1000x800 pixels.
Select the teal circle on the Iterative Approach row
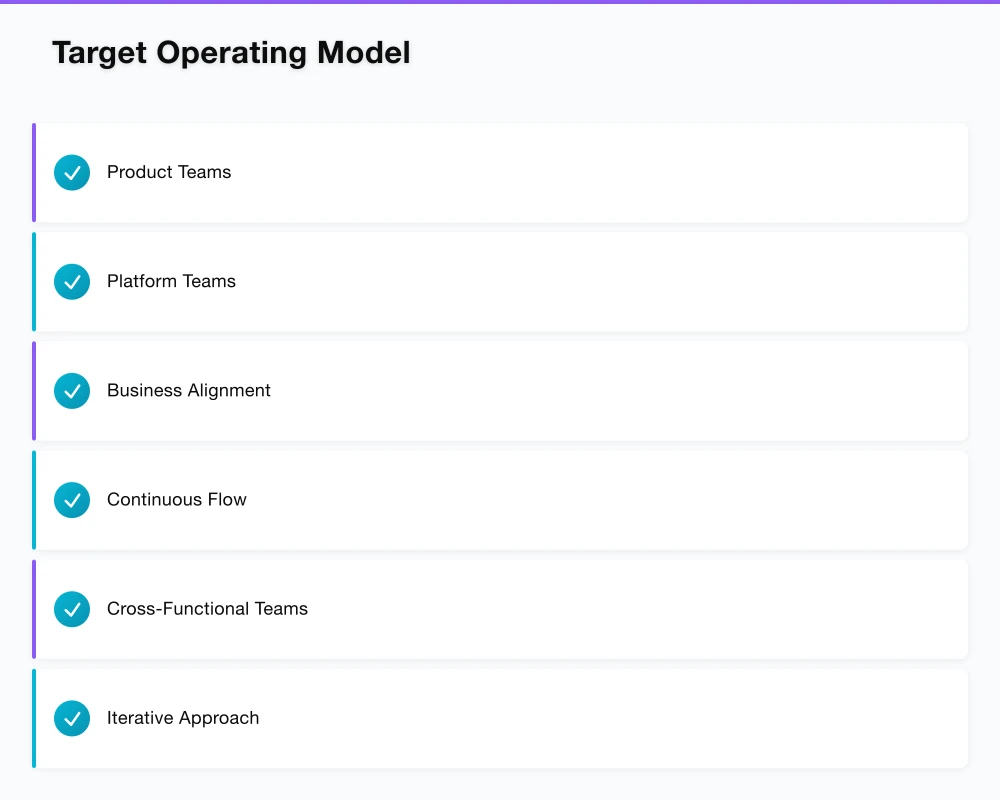71,717
